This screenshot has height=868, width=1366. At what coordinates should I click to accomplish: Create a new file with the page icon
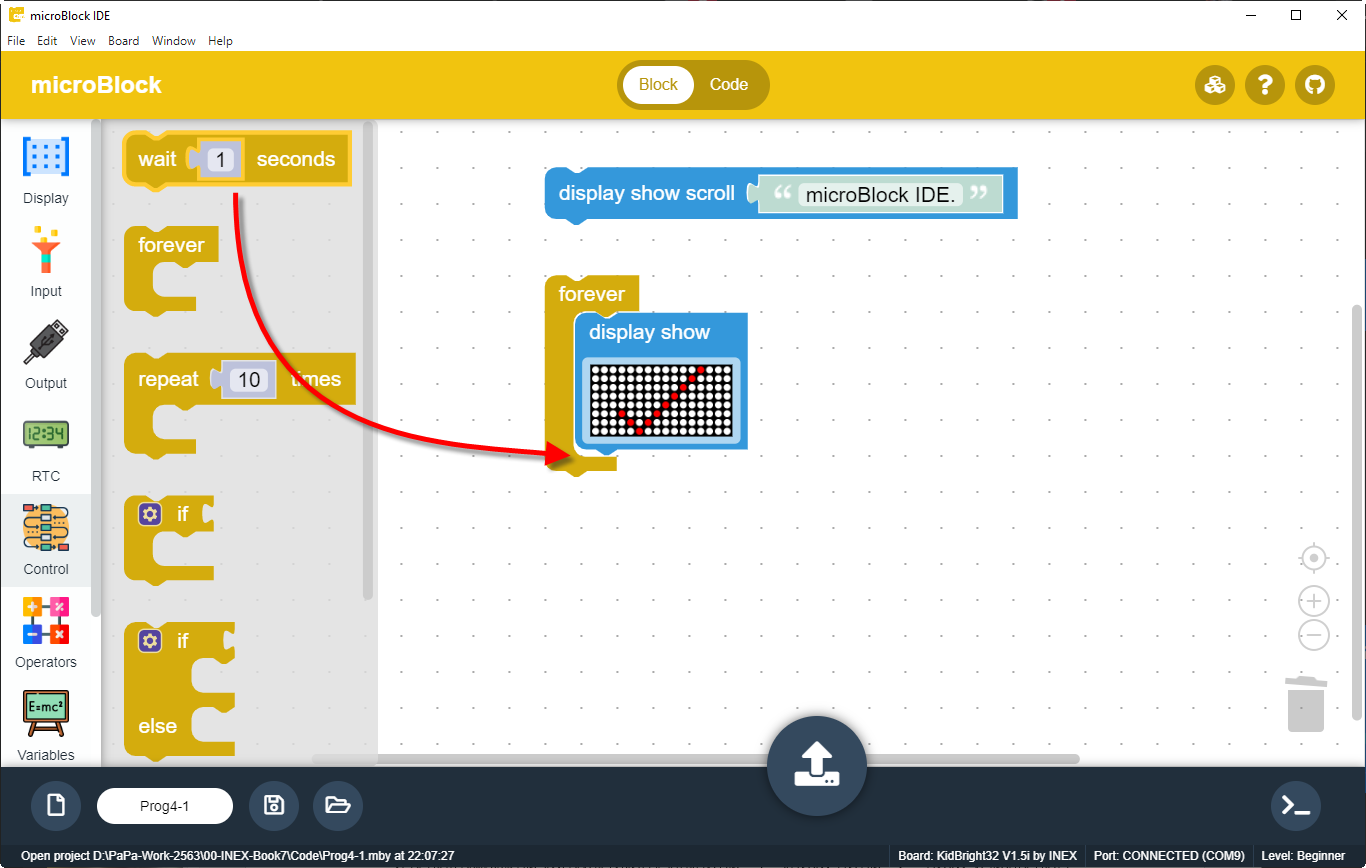[56, 805]
